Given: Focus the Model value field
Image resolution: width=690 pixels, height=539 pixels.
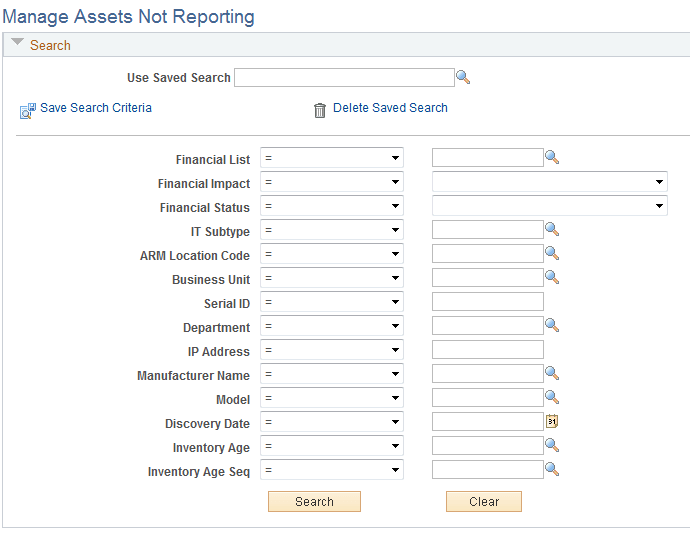Looking at the screenshot, I should 488,398.
